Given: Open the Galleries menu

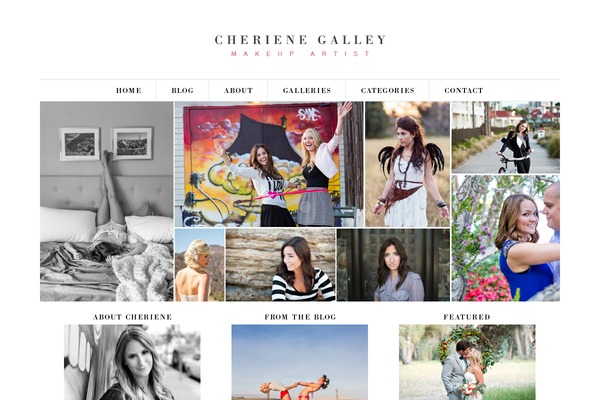Looking at the screenshot, I should [x=307, y=91].
